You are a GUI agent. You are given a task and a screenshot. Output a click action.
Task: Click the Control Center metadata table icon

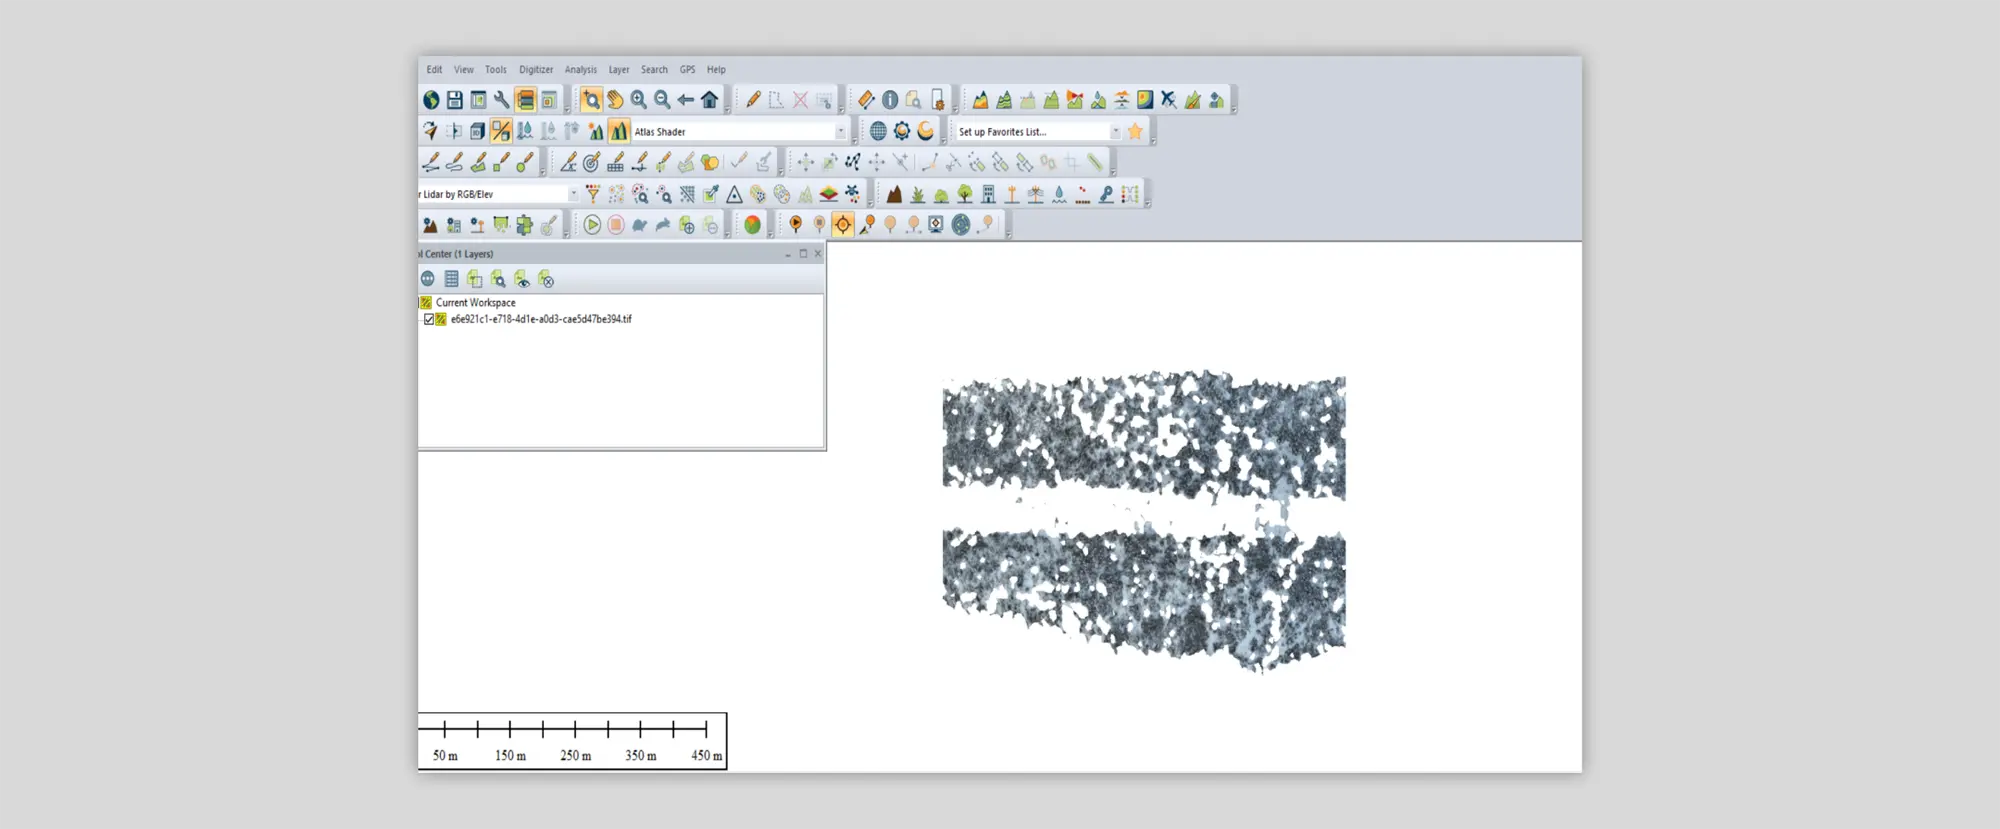[451, 279]
